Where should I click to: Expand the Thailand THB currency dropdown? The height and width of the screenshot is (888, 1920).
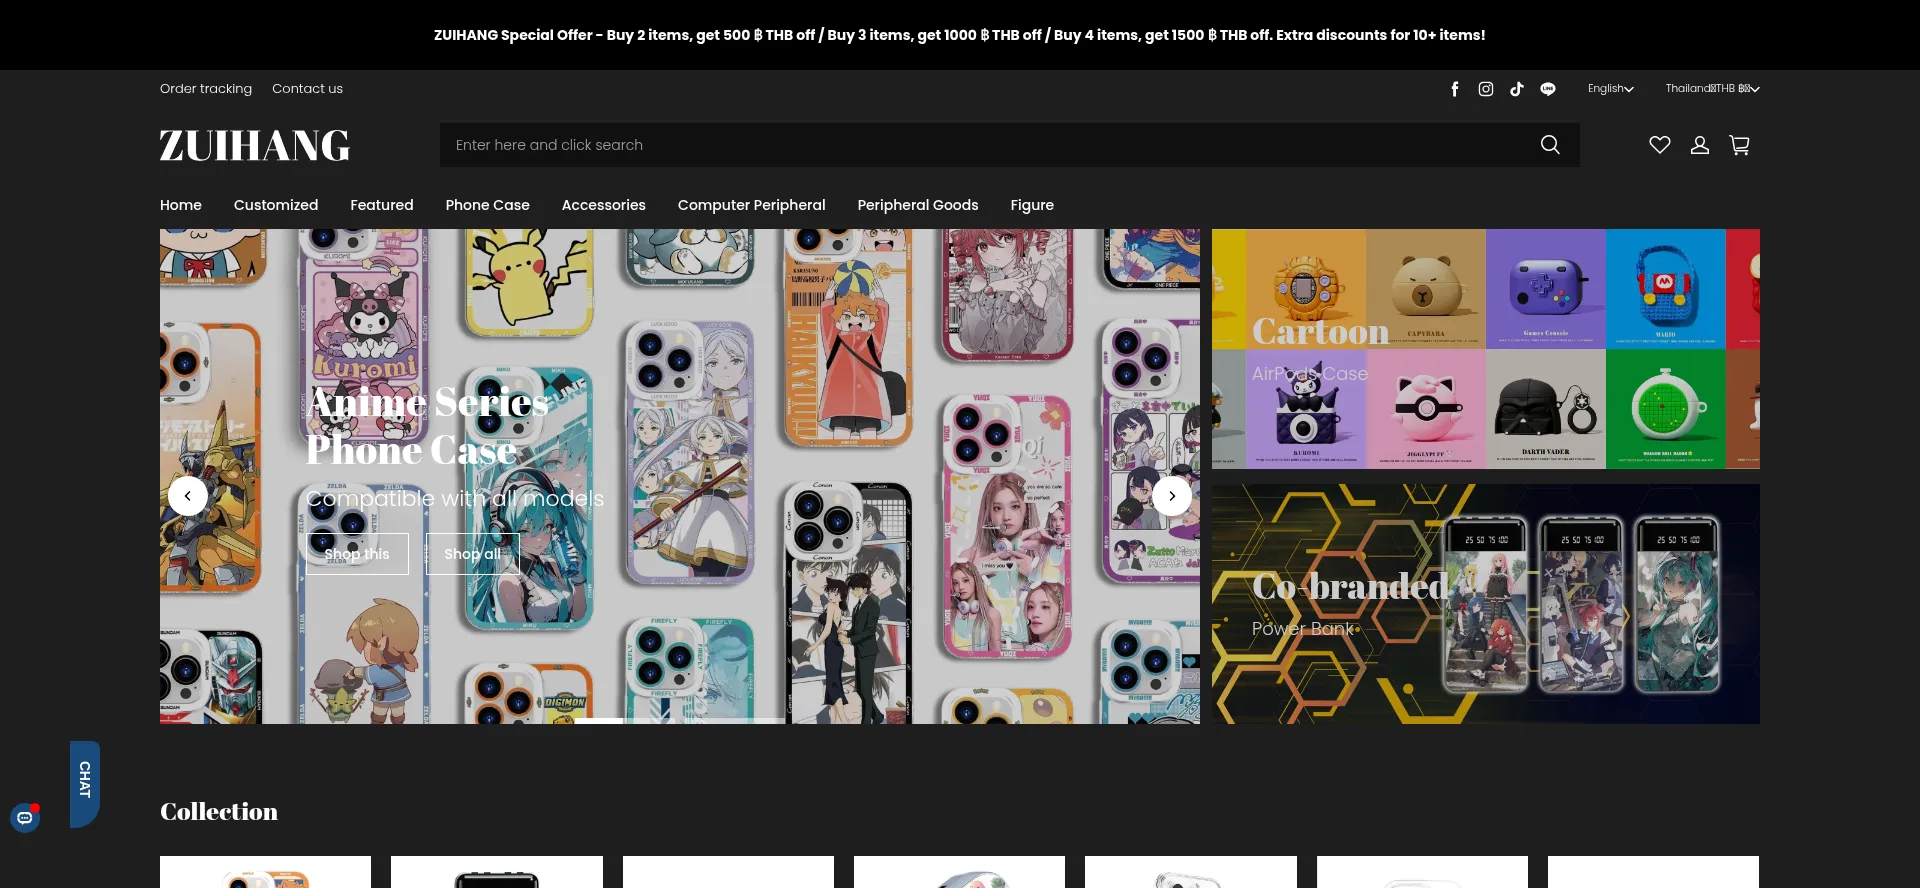[1712, 89]
